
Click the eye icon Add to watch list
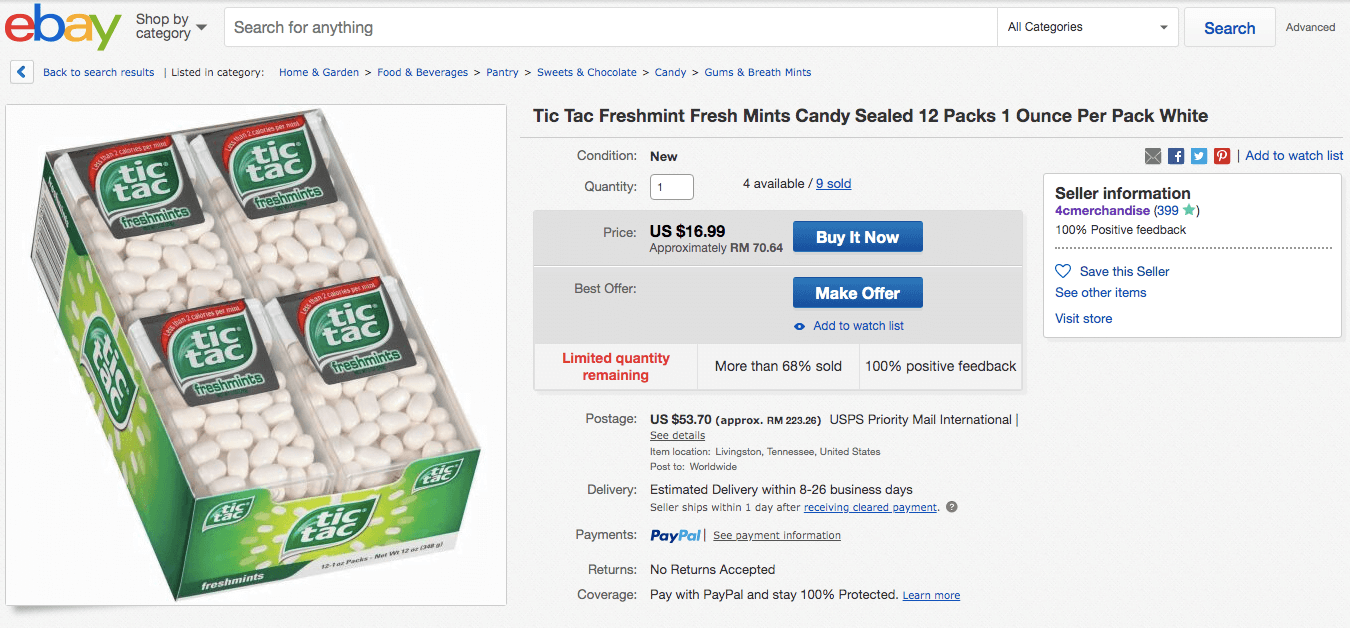coord(799,326)
